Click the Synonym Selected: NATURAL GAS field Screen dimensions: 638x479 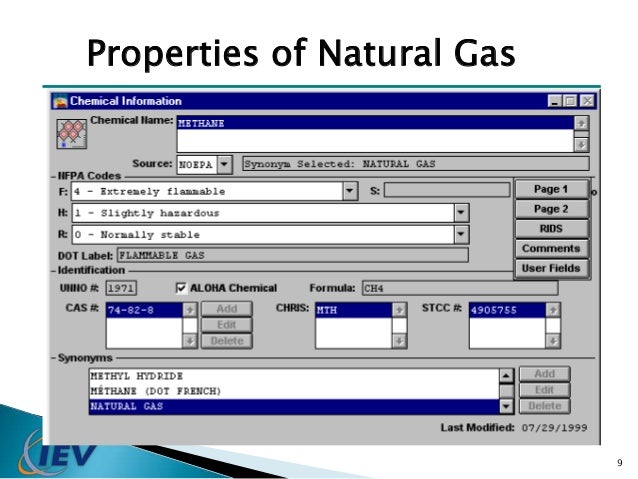416,164
